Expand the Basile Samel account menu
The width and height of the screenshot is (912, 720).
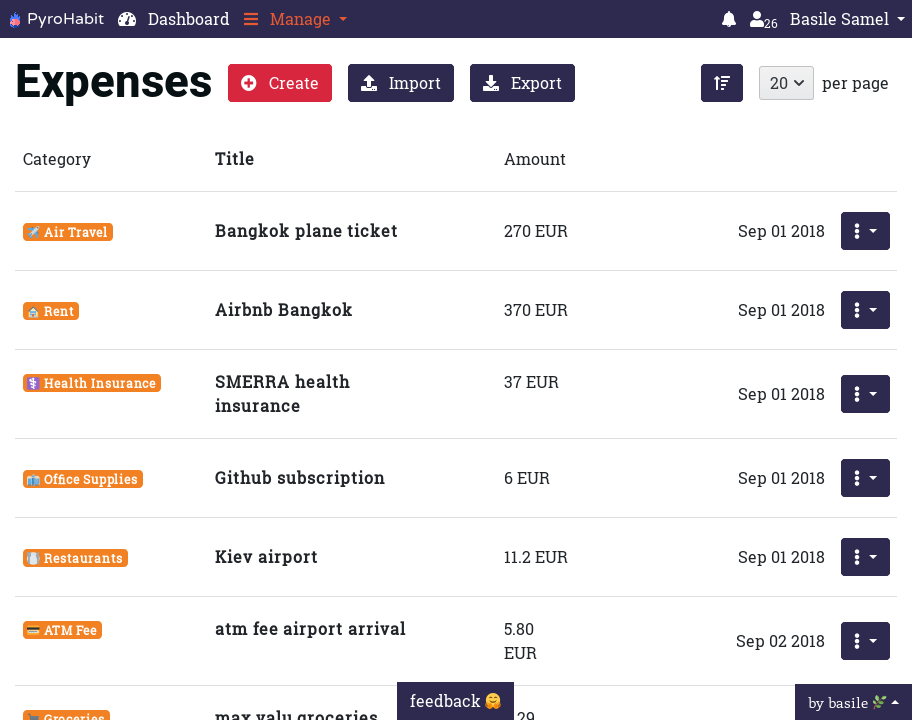coord(847,19)
